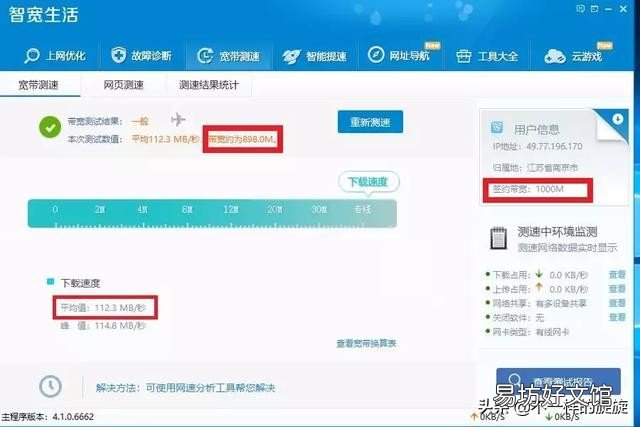
Task: Click the 主程序版本 4.1.0.6662 text
Action: point(48,417)
